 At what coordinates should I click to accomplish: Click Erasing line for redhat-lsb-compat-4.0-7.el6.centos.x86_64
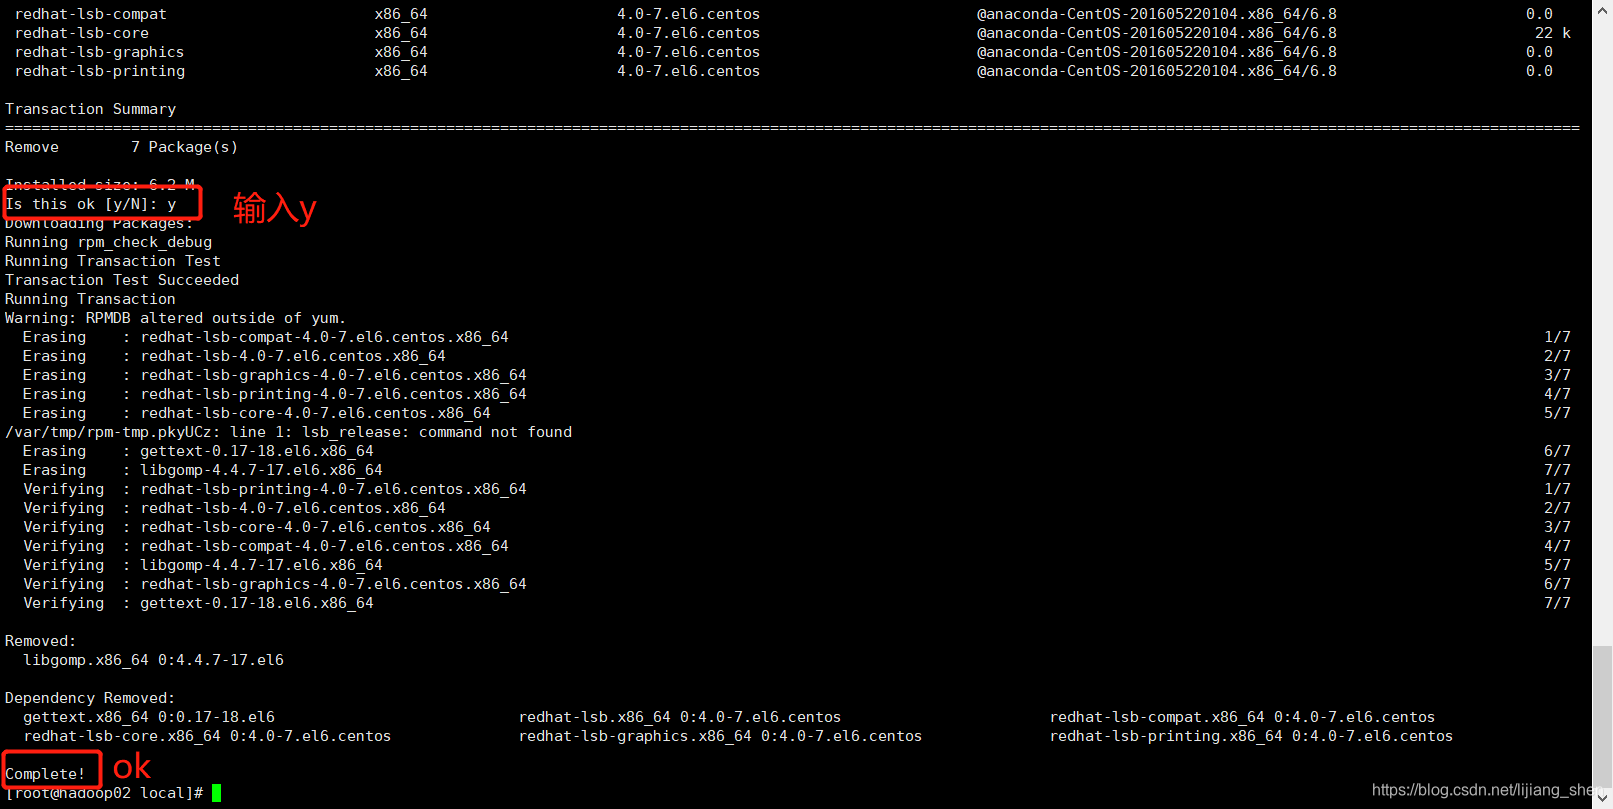click(x=796, y=337)
